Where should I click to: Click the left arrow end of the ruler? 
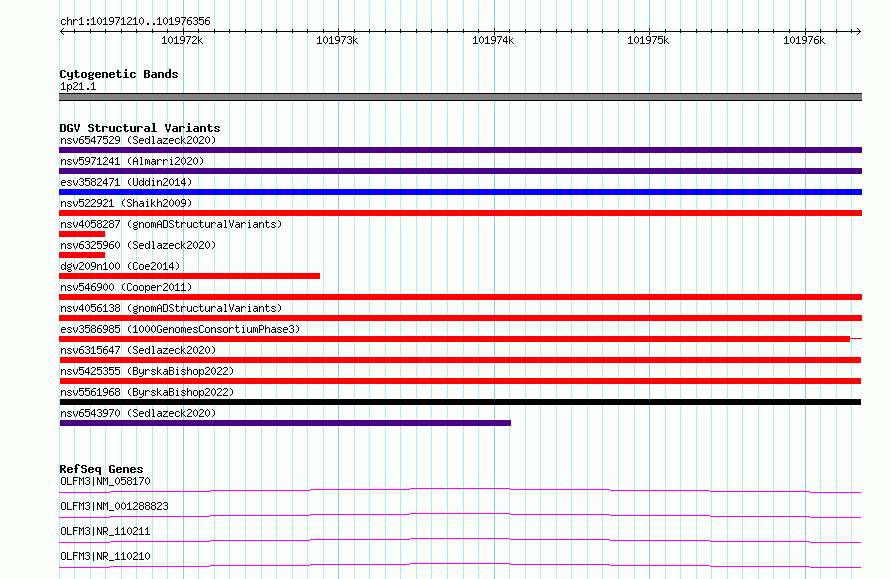(62, 31)
